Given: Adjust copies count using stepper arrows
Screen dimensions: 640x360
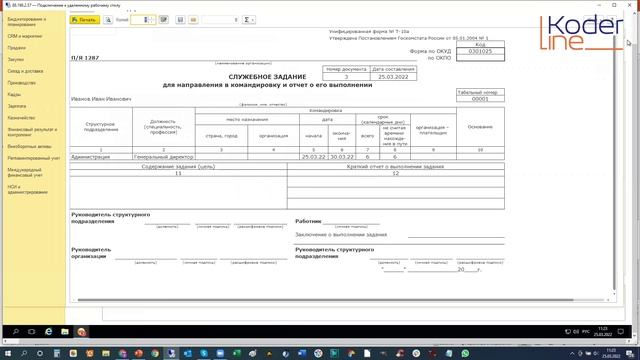Looking at the screenshot, I should click(151, 20).
